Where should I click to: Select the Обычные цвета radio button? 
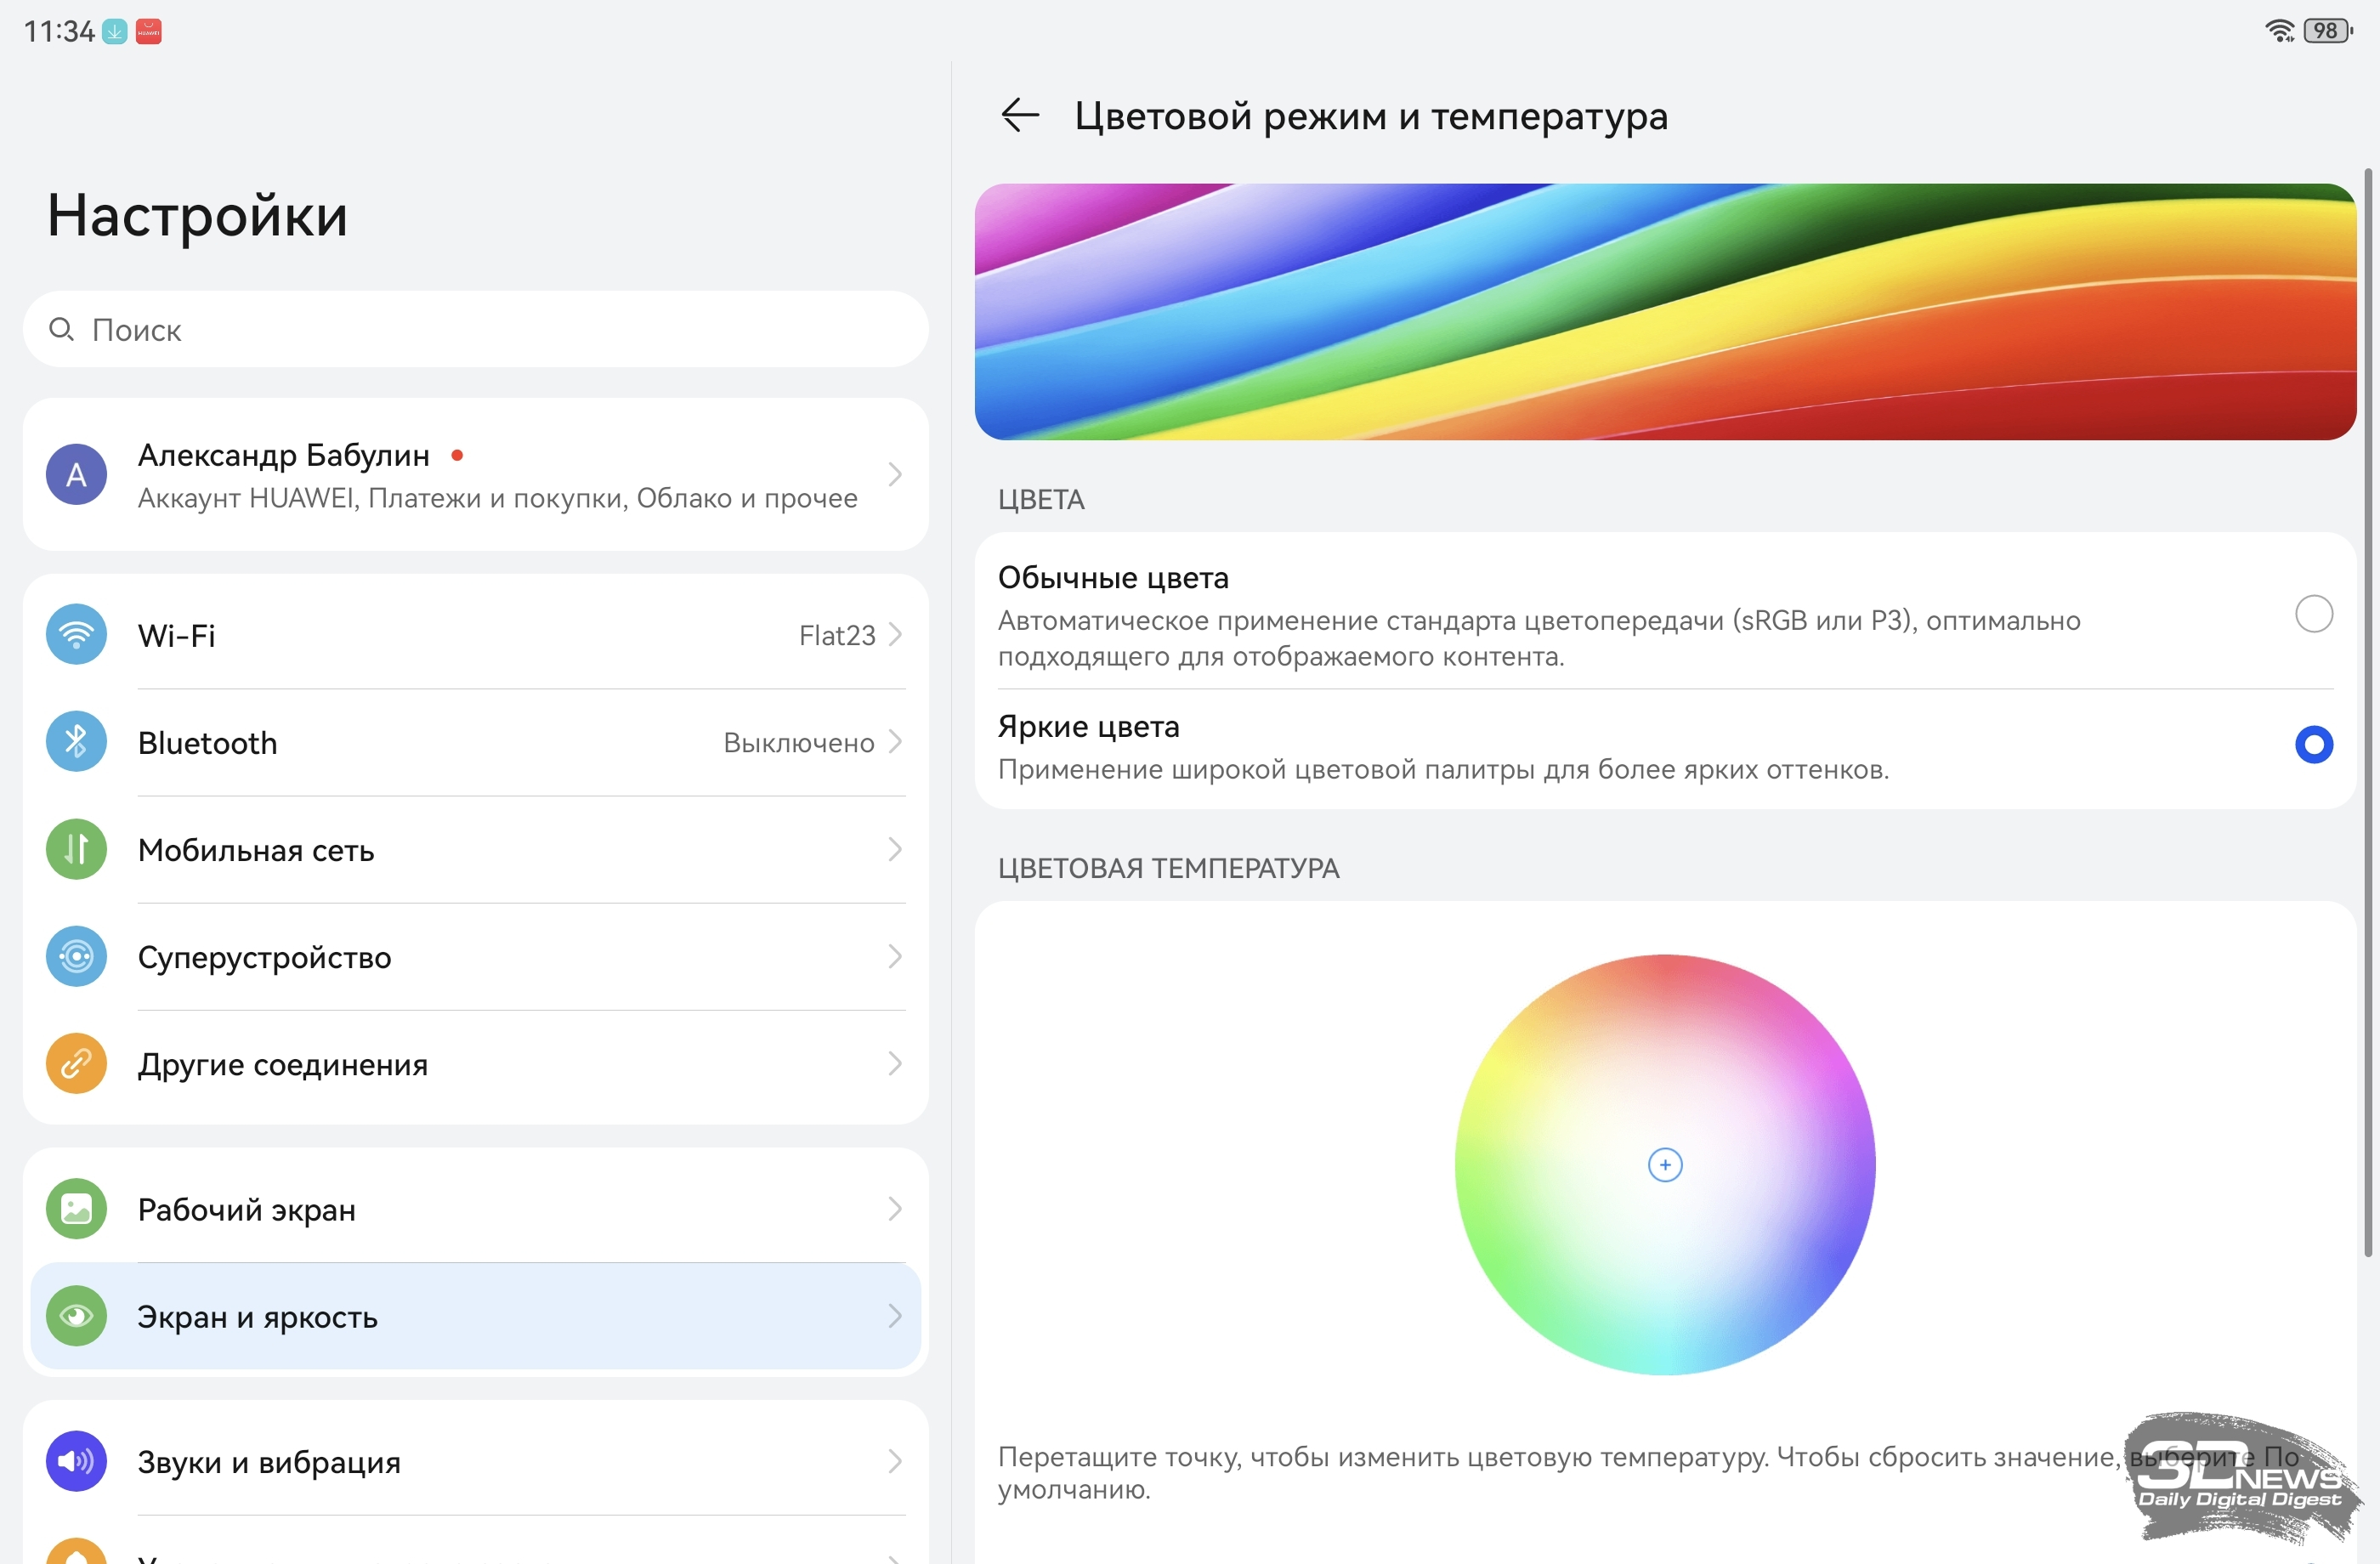coord(2312,613)
